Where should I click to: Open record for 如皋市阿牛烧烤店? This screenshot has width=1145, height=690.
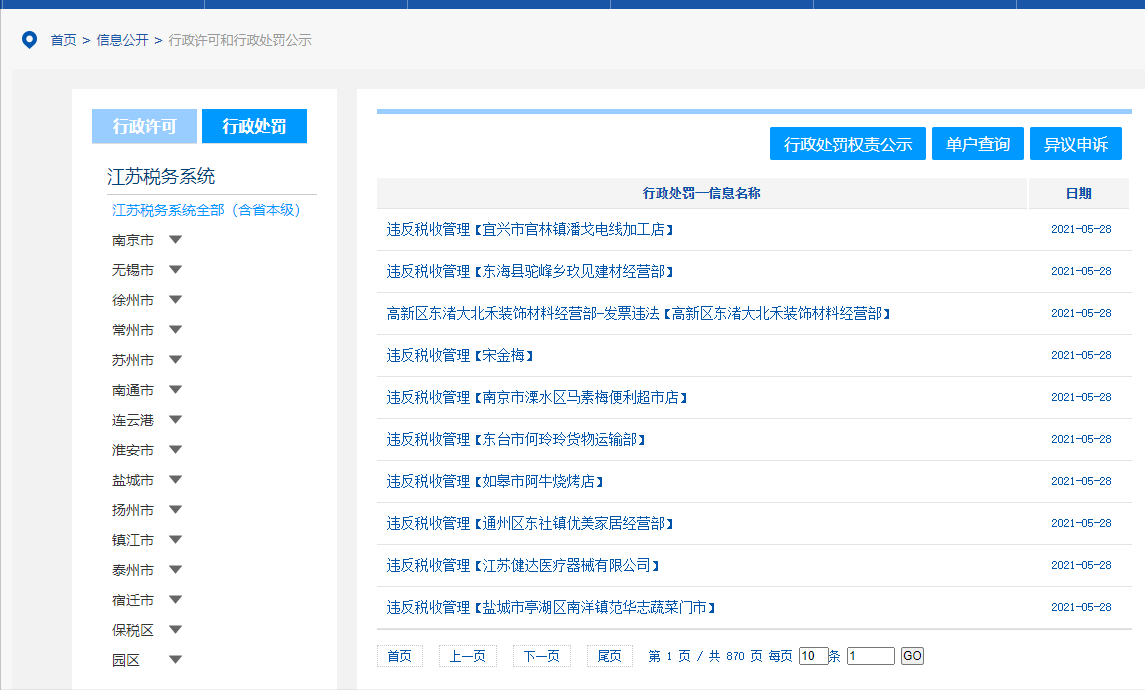tap(494, 482)
